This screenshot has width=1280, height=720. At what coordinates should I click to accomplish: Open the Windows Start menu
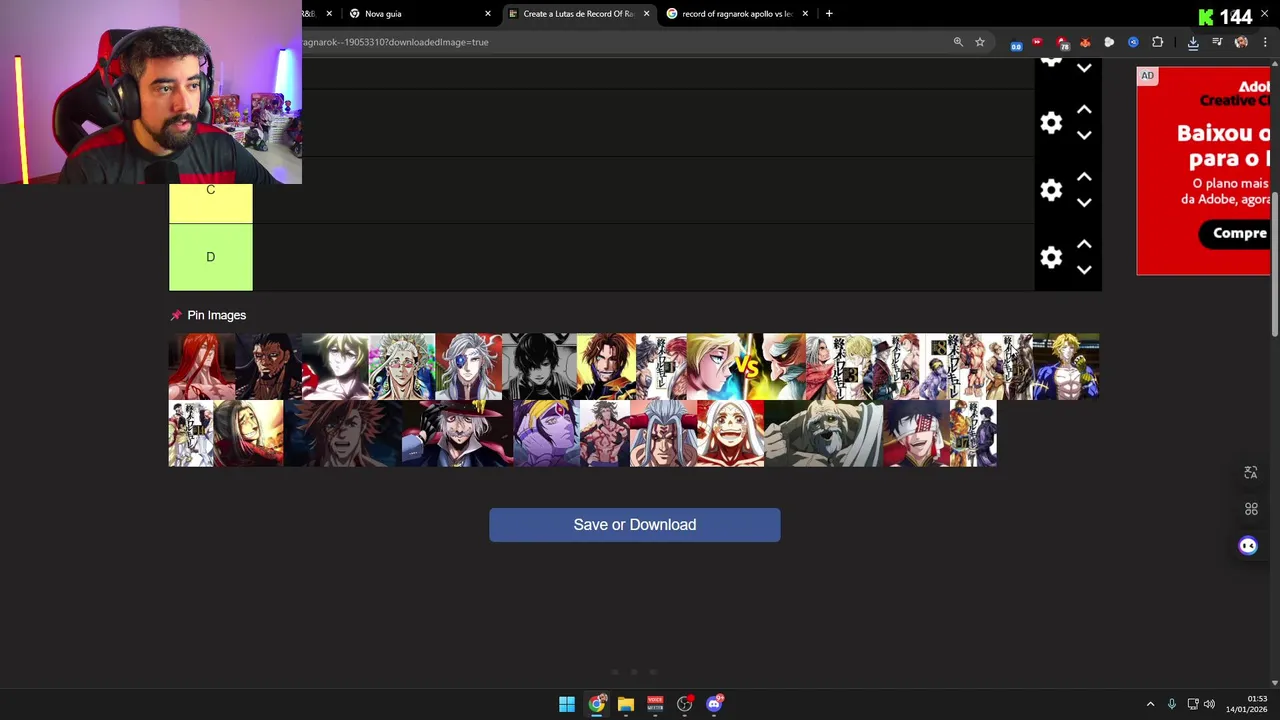(x=567, y=704)
